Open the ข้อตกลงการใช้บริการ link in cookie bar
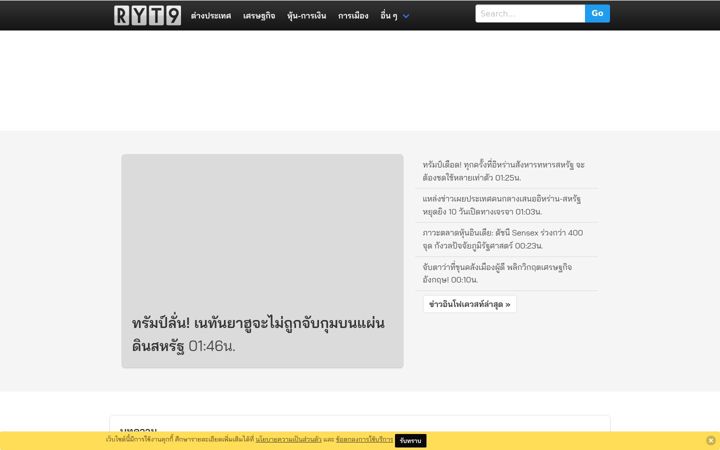 click(365, 439)
